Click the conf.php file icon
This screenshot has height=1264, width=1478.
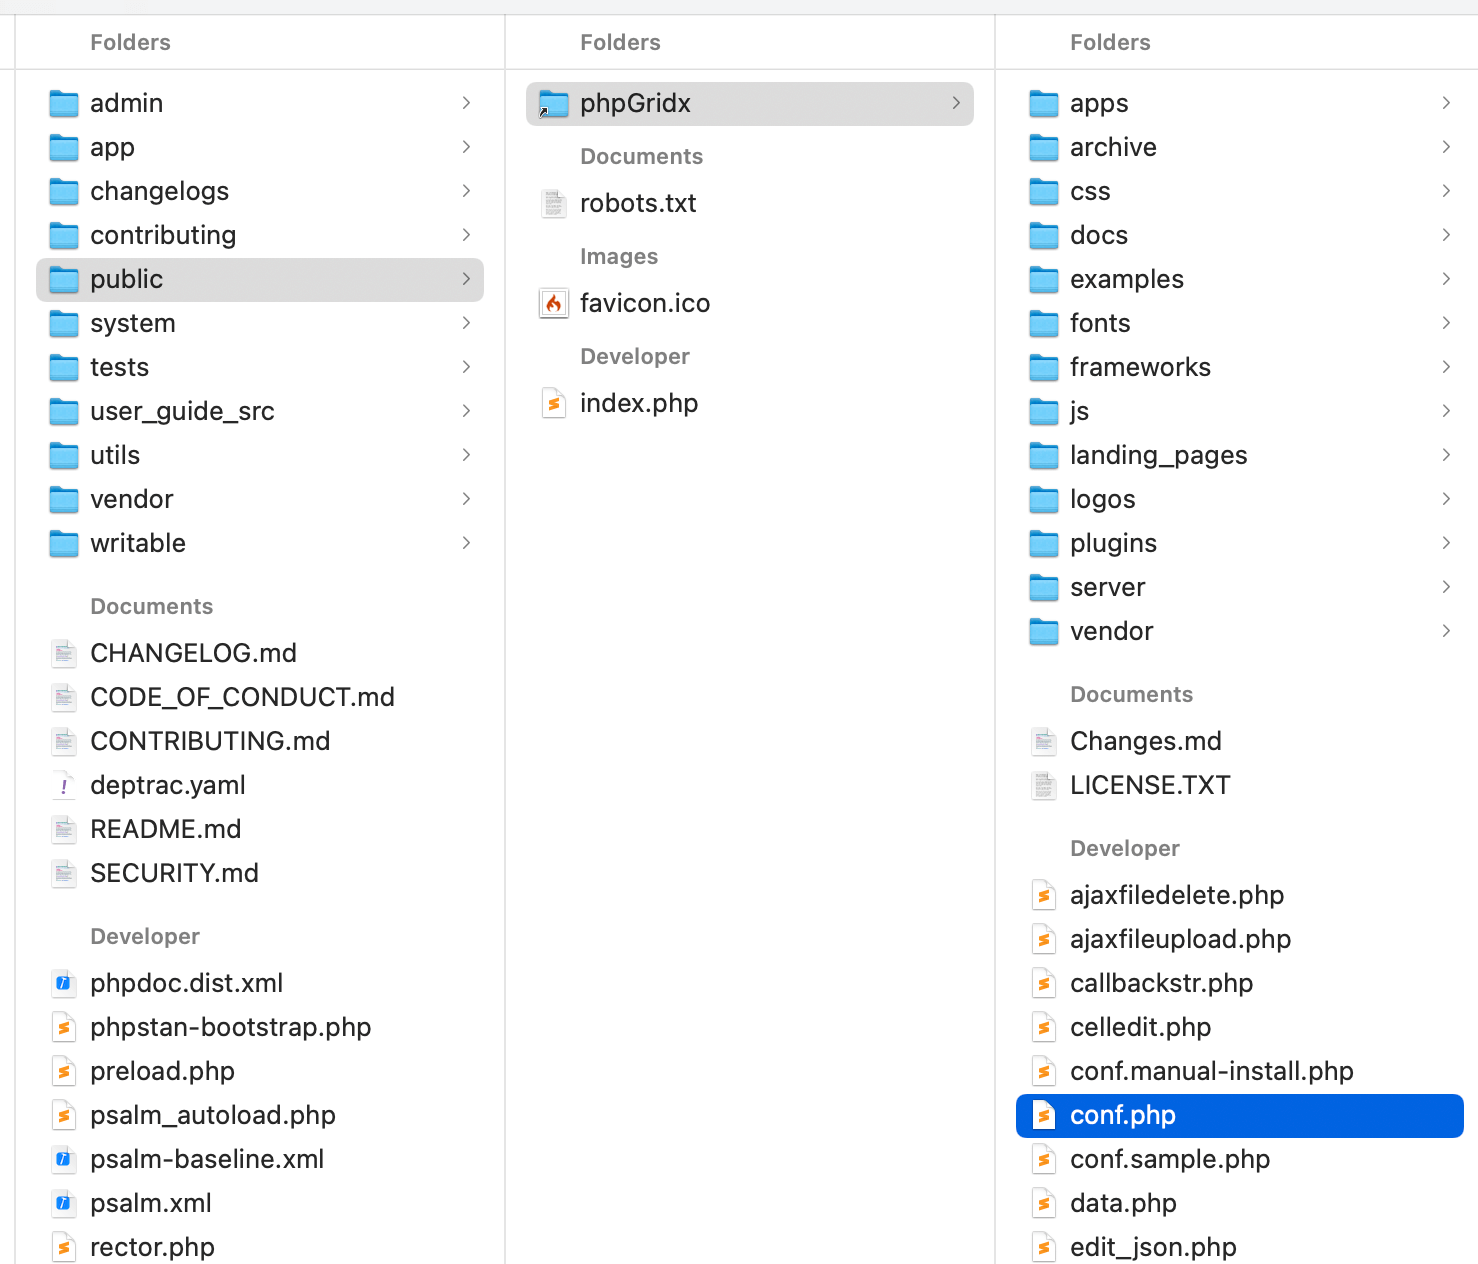point(1044,1115)
